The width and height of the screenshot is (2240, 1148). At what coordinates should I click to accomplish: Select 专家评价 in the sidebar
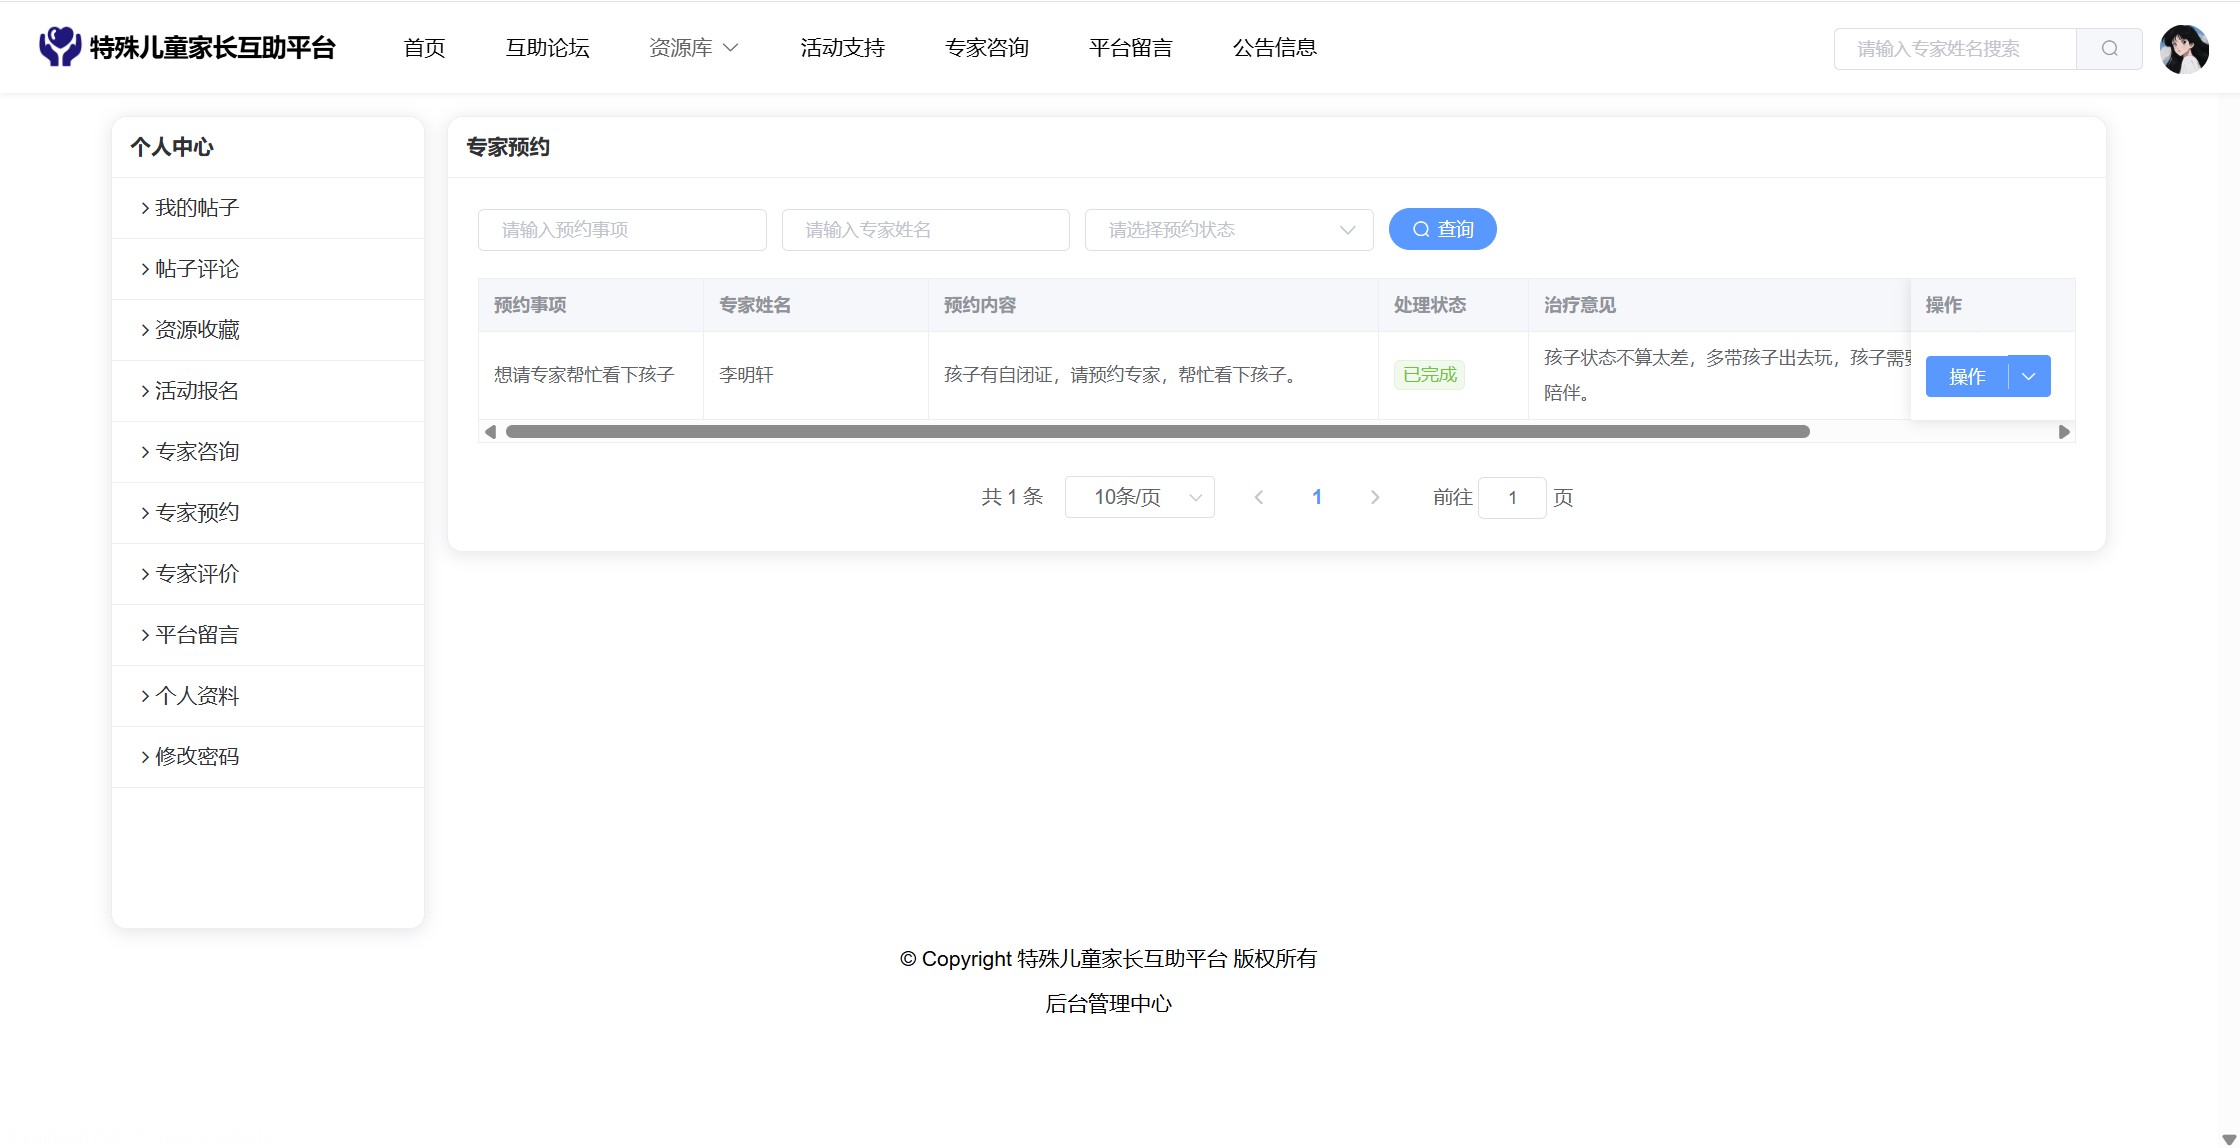pyautogui.click(x=197, y=574)
